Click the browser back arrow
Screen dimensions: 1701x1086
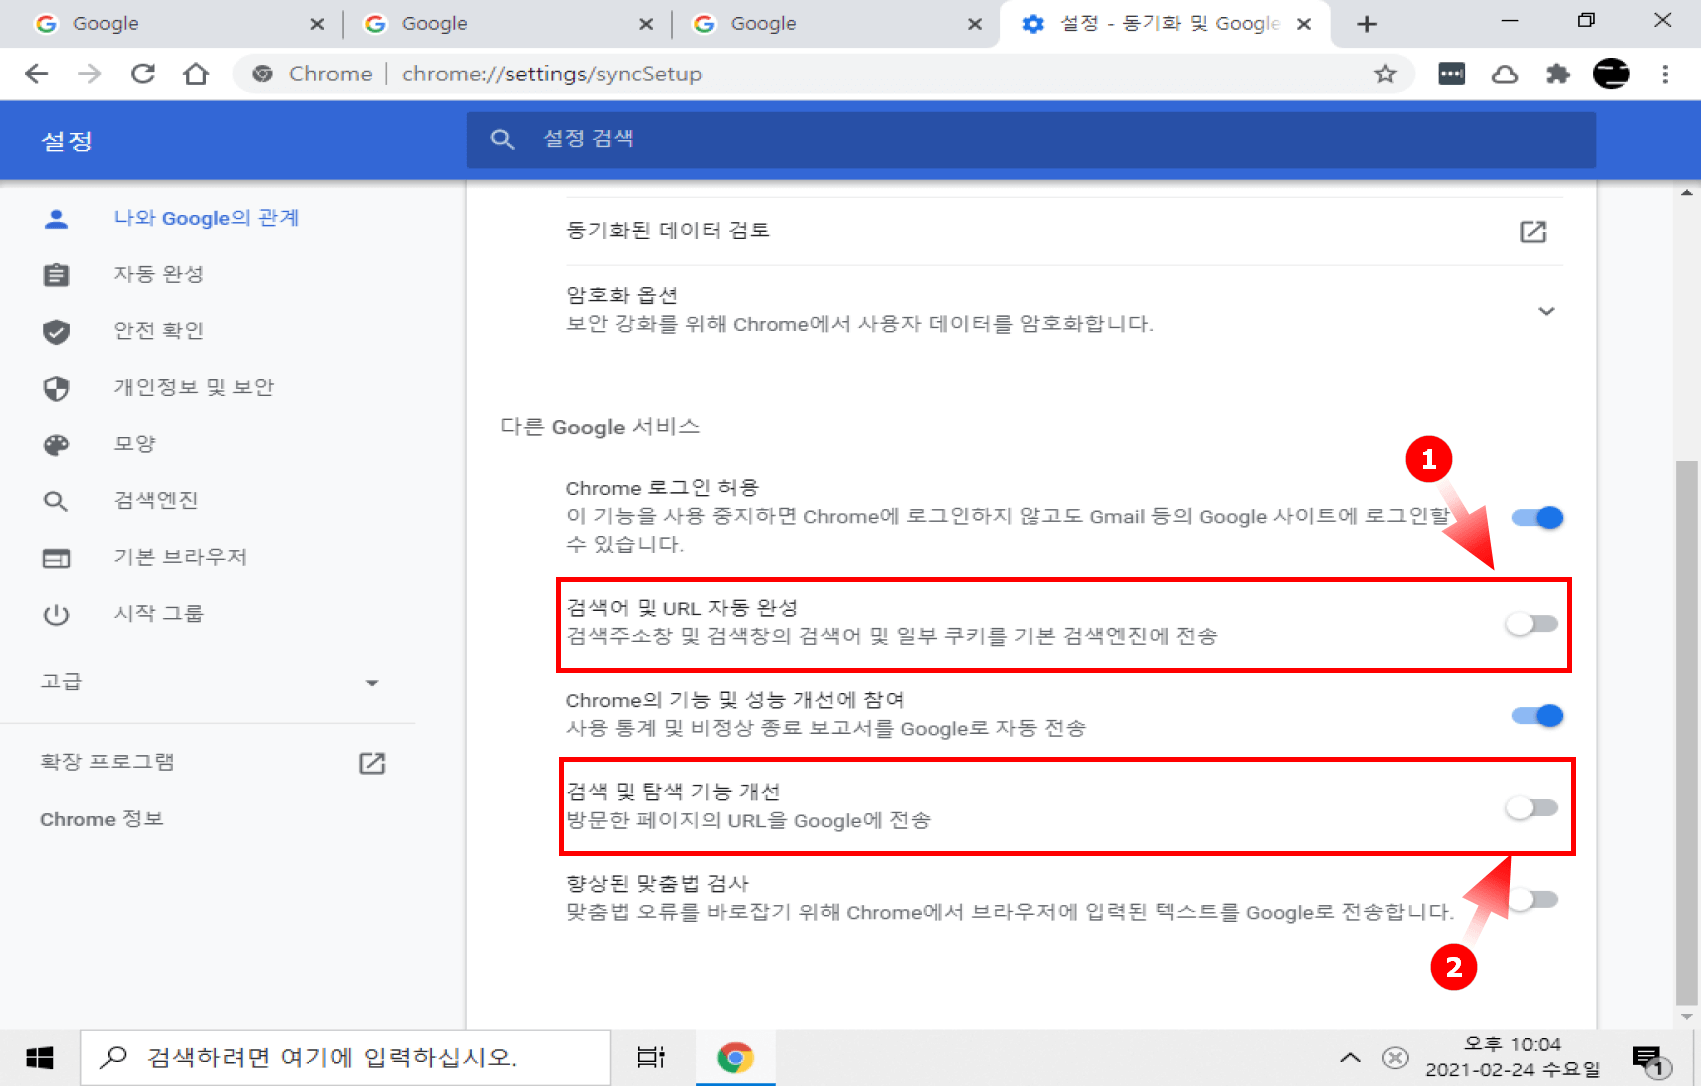[x=37, y=74]
